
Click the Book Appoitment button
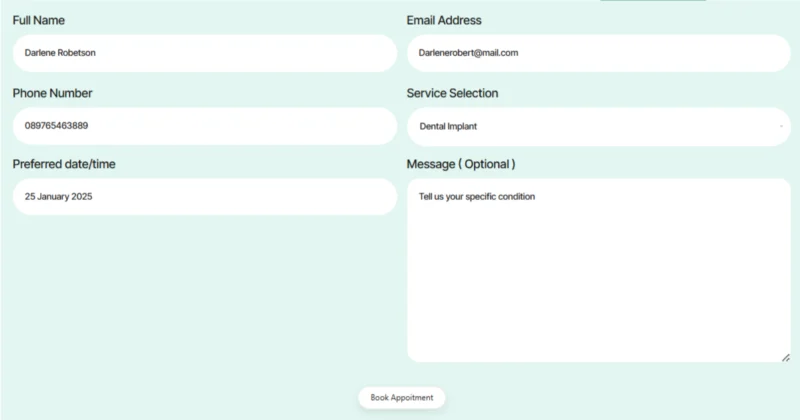402,398
